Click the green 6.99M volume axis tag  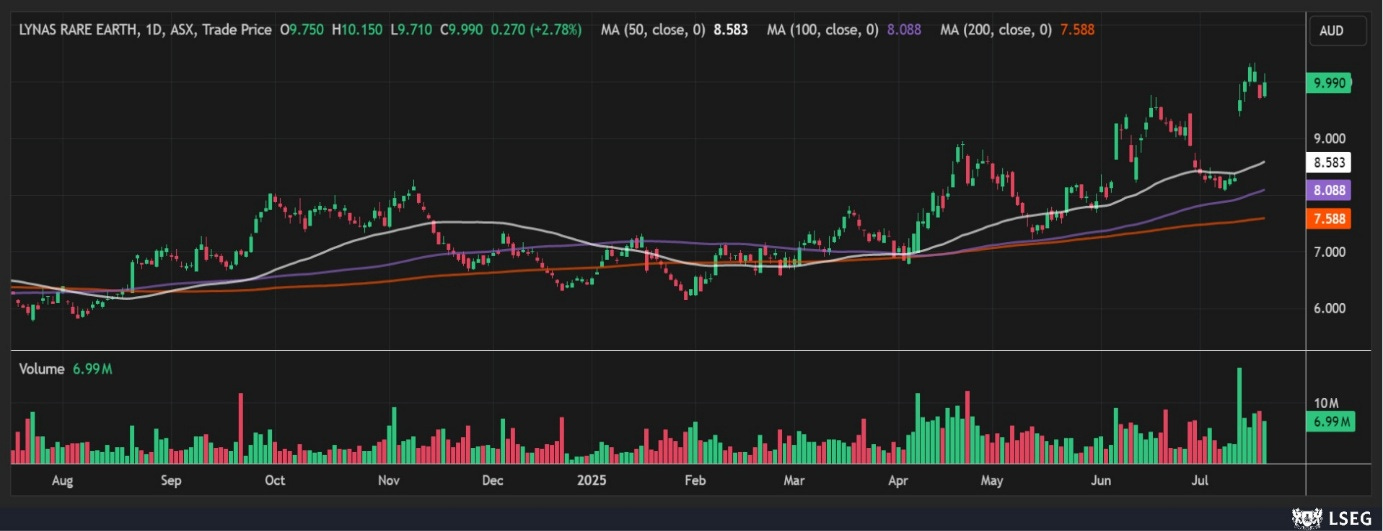1331,422
